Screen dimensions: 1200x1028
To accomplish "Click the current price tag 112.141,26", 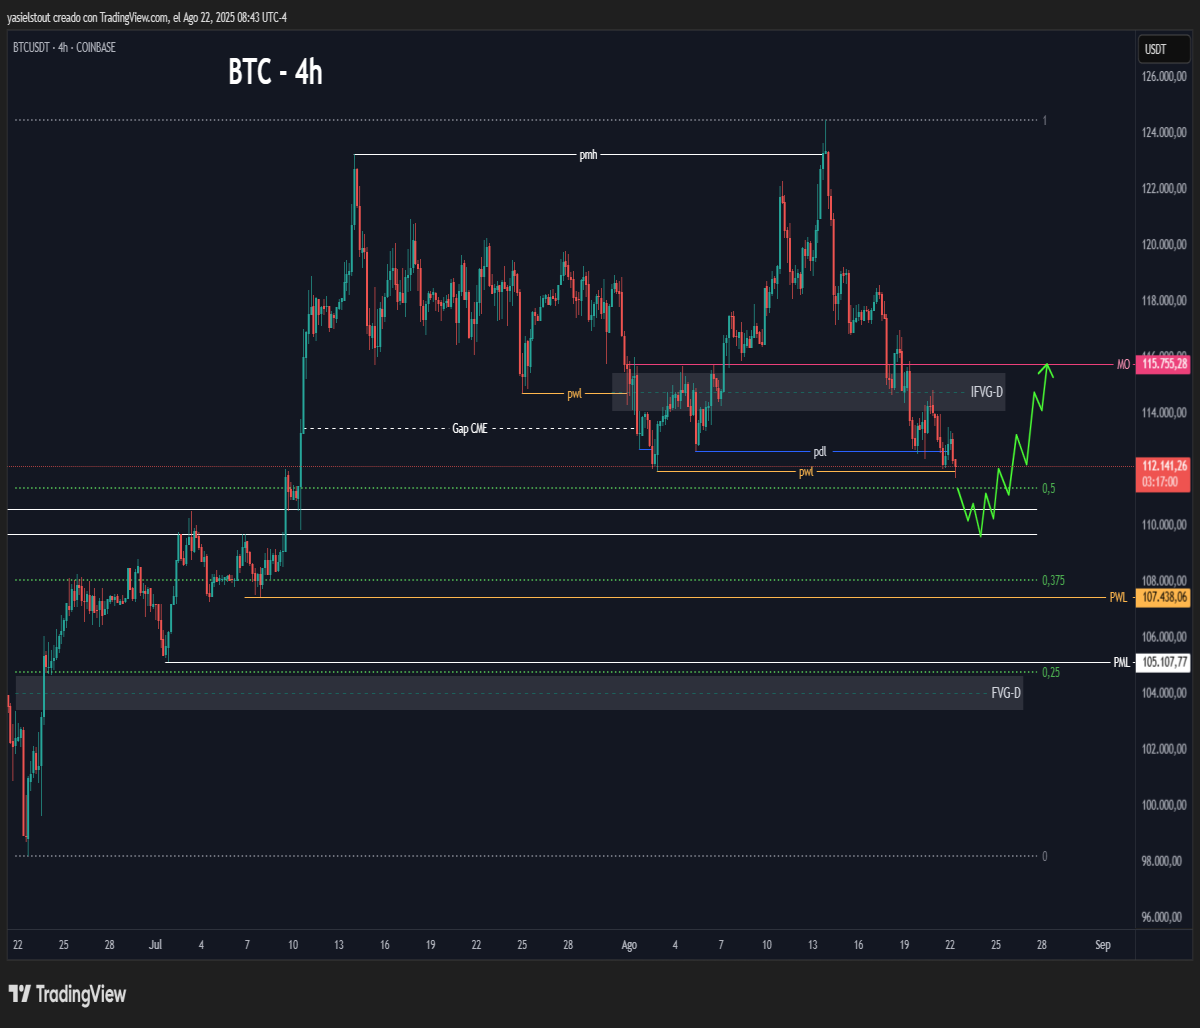I will [1163, 465].
